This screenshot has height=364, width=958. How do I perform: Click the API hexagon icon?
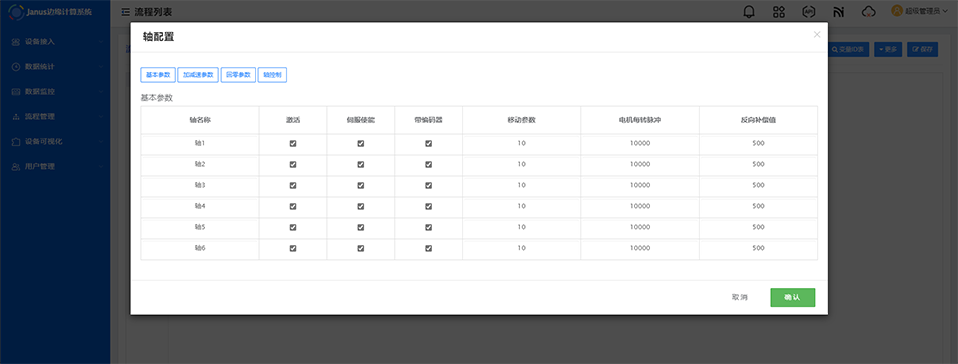[x=808, y=12]
